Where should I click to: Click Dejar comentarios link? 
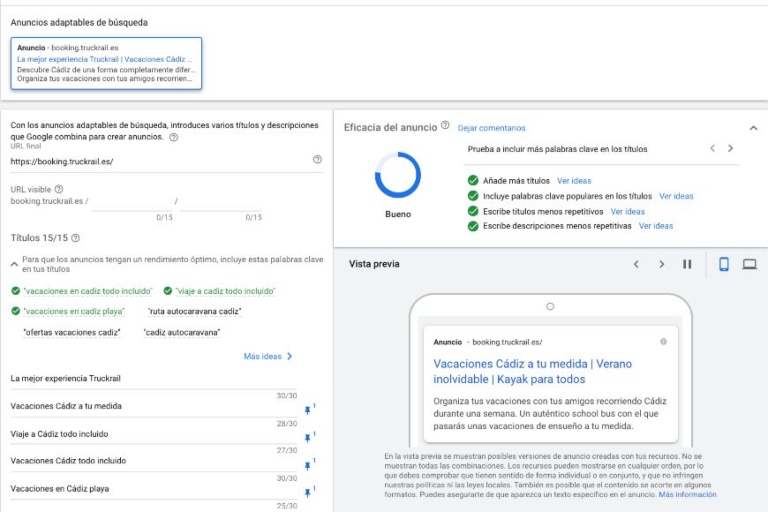pos(491,128)
